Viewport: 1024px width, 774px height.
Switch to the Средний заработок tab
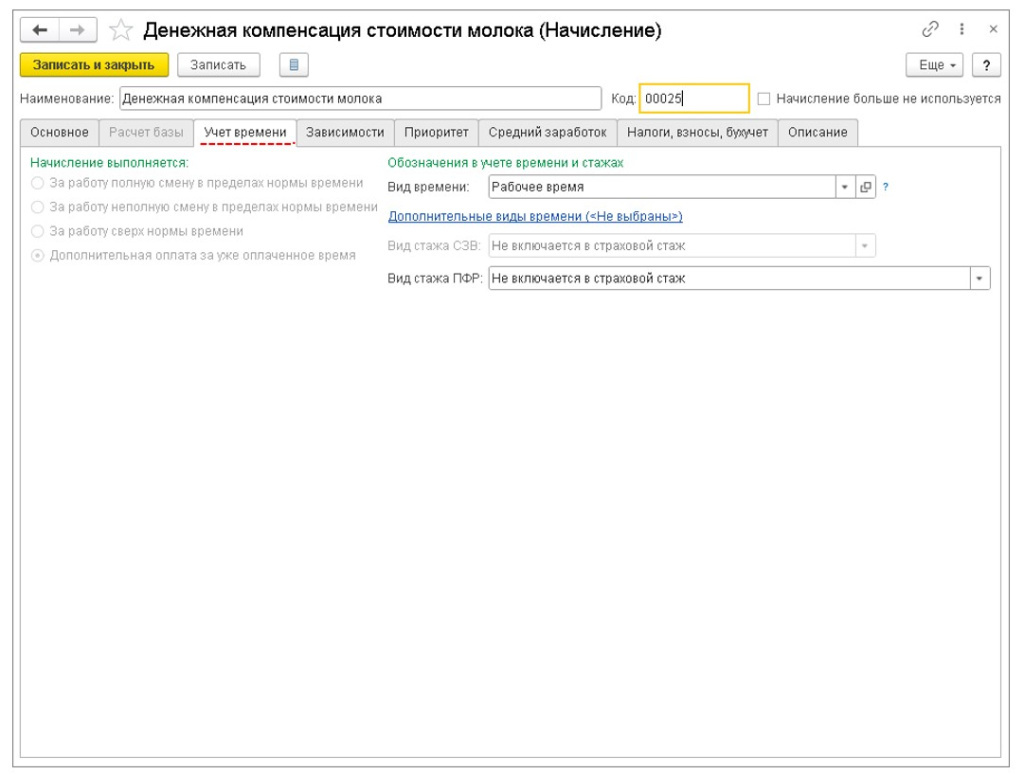coord(547,132)
